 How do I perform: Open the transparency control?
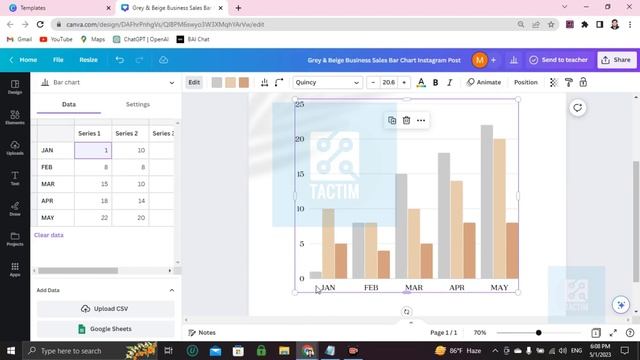click(553, 82)
